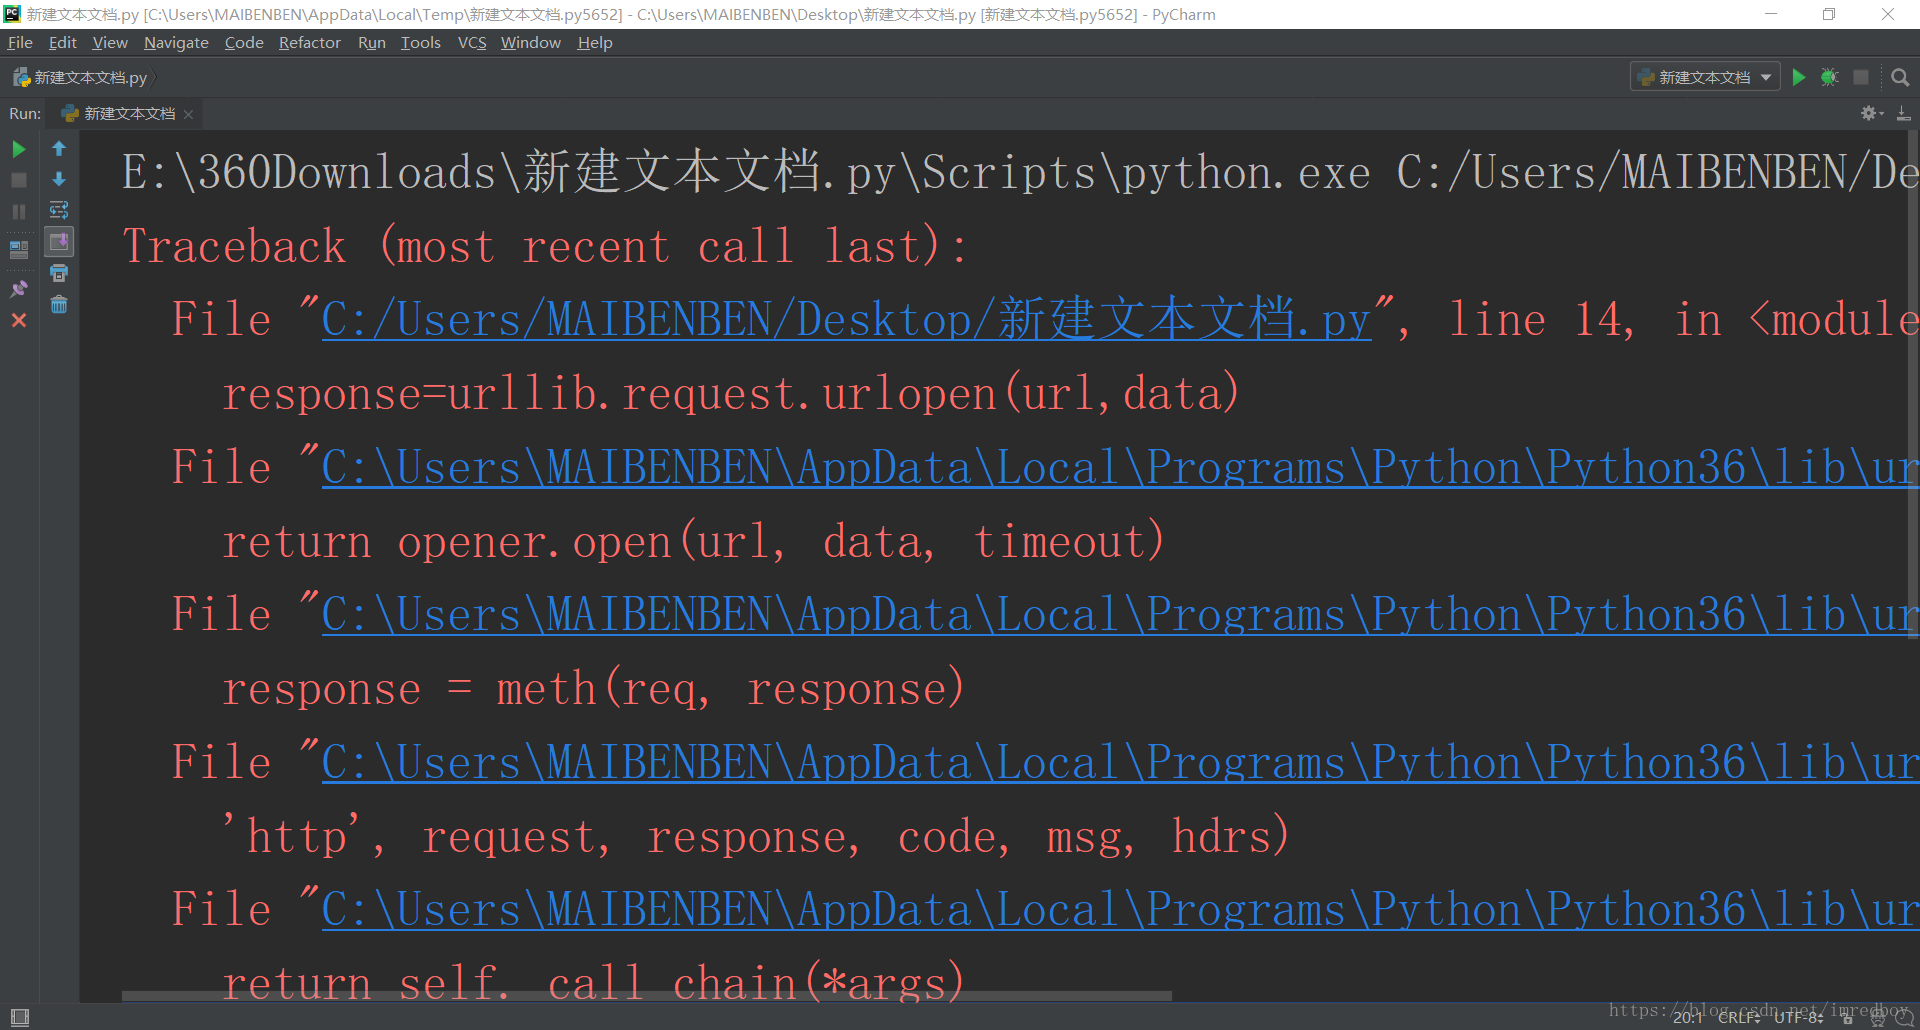Open the Edit menu
1920x1030 pixels.
pyautogui.click(x=63, y=42)
